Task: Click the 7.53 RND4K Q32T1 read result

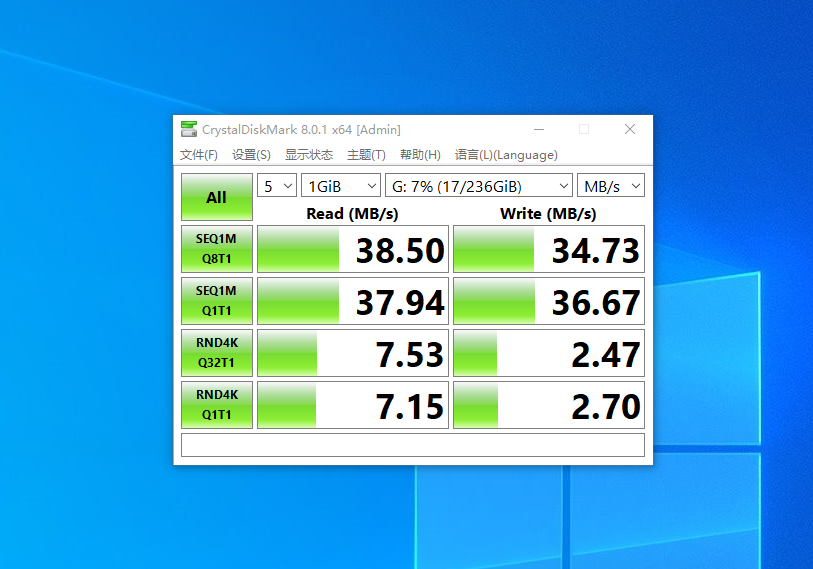Action: tap(353, 353)
